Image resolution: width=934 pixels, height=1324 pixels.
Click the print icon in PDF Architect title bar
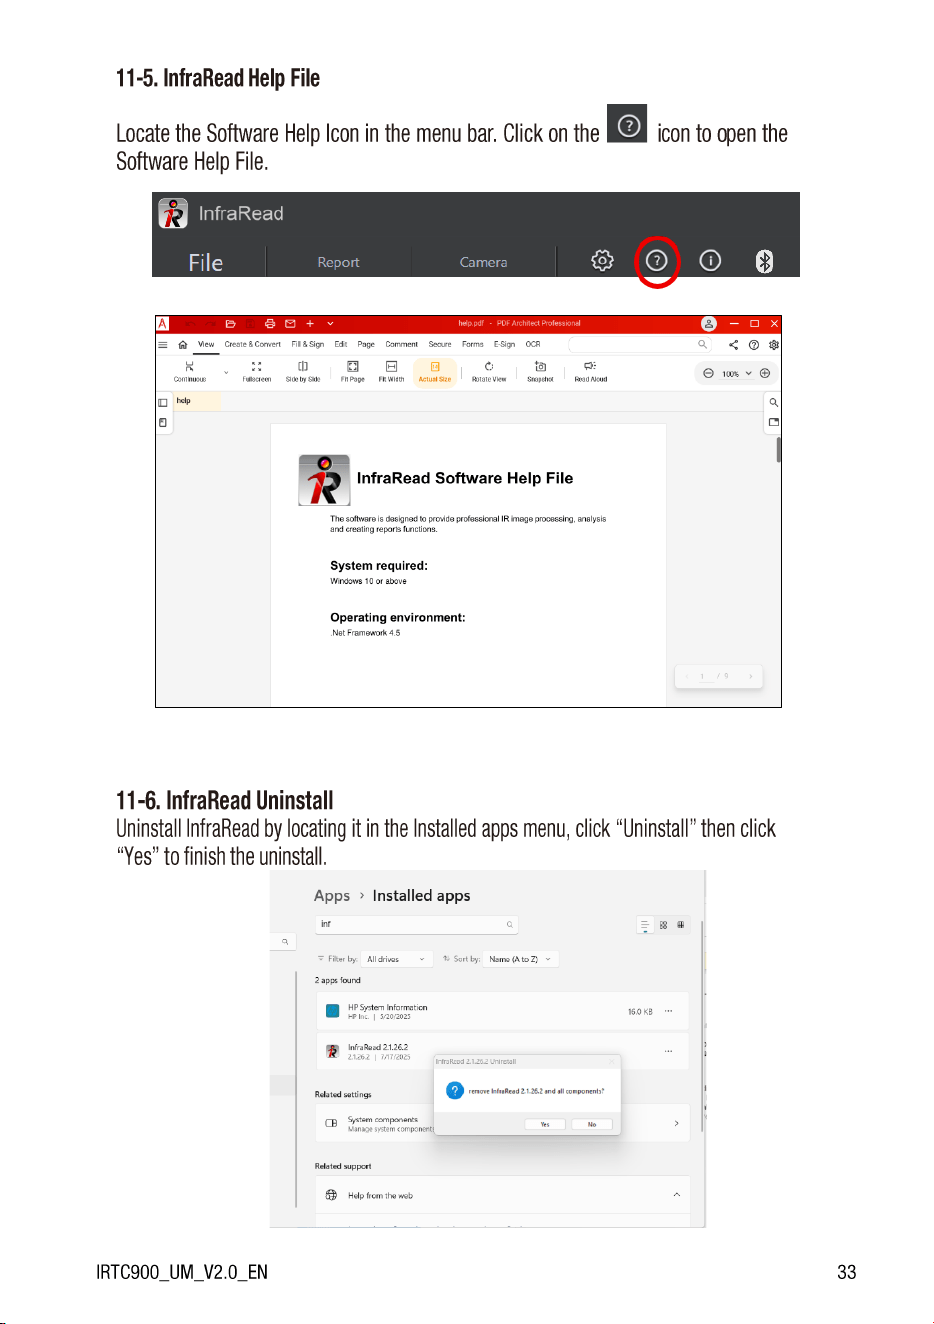click(x=270, y=323)
